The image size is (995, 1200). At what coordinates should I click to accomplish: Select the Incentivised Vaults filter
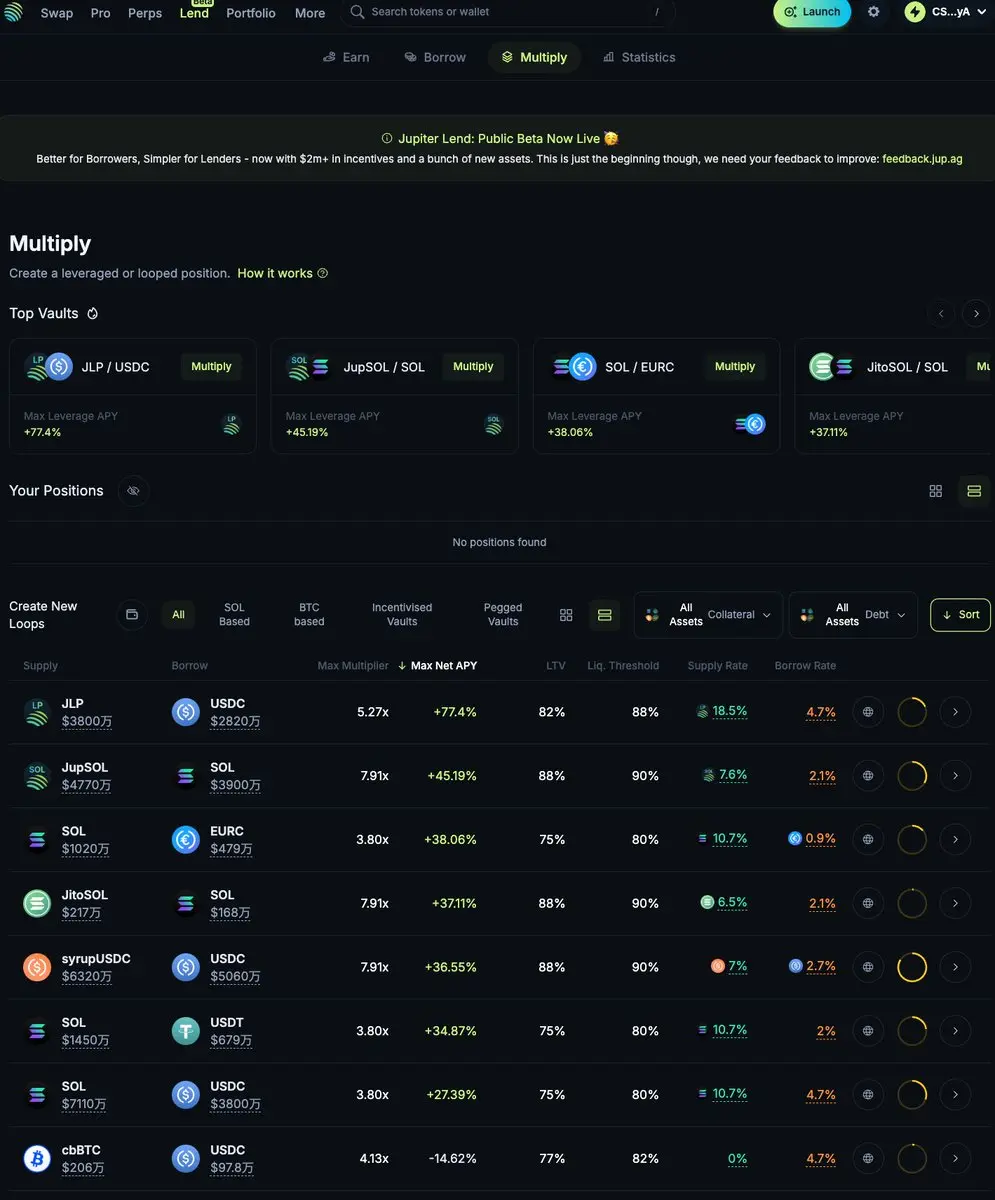(402, 614)
